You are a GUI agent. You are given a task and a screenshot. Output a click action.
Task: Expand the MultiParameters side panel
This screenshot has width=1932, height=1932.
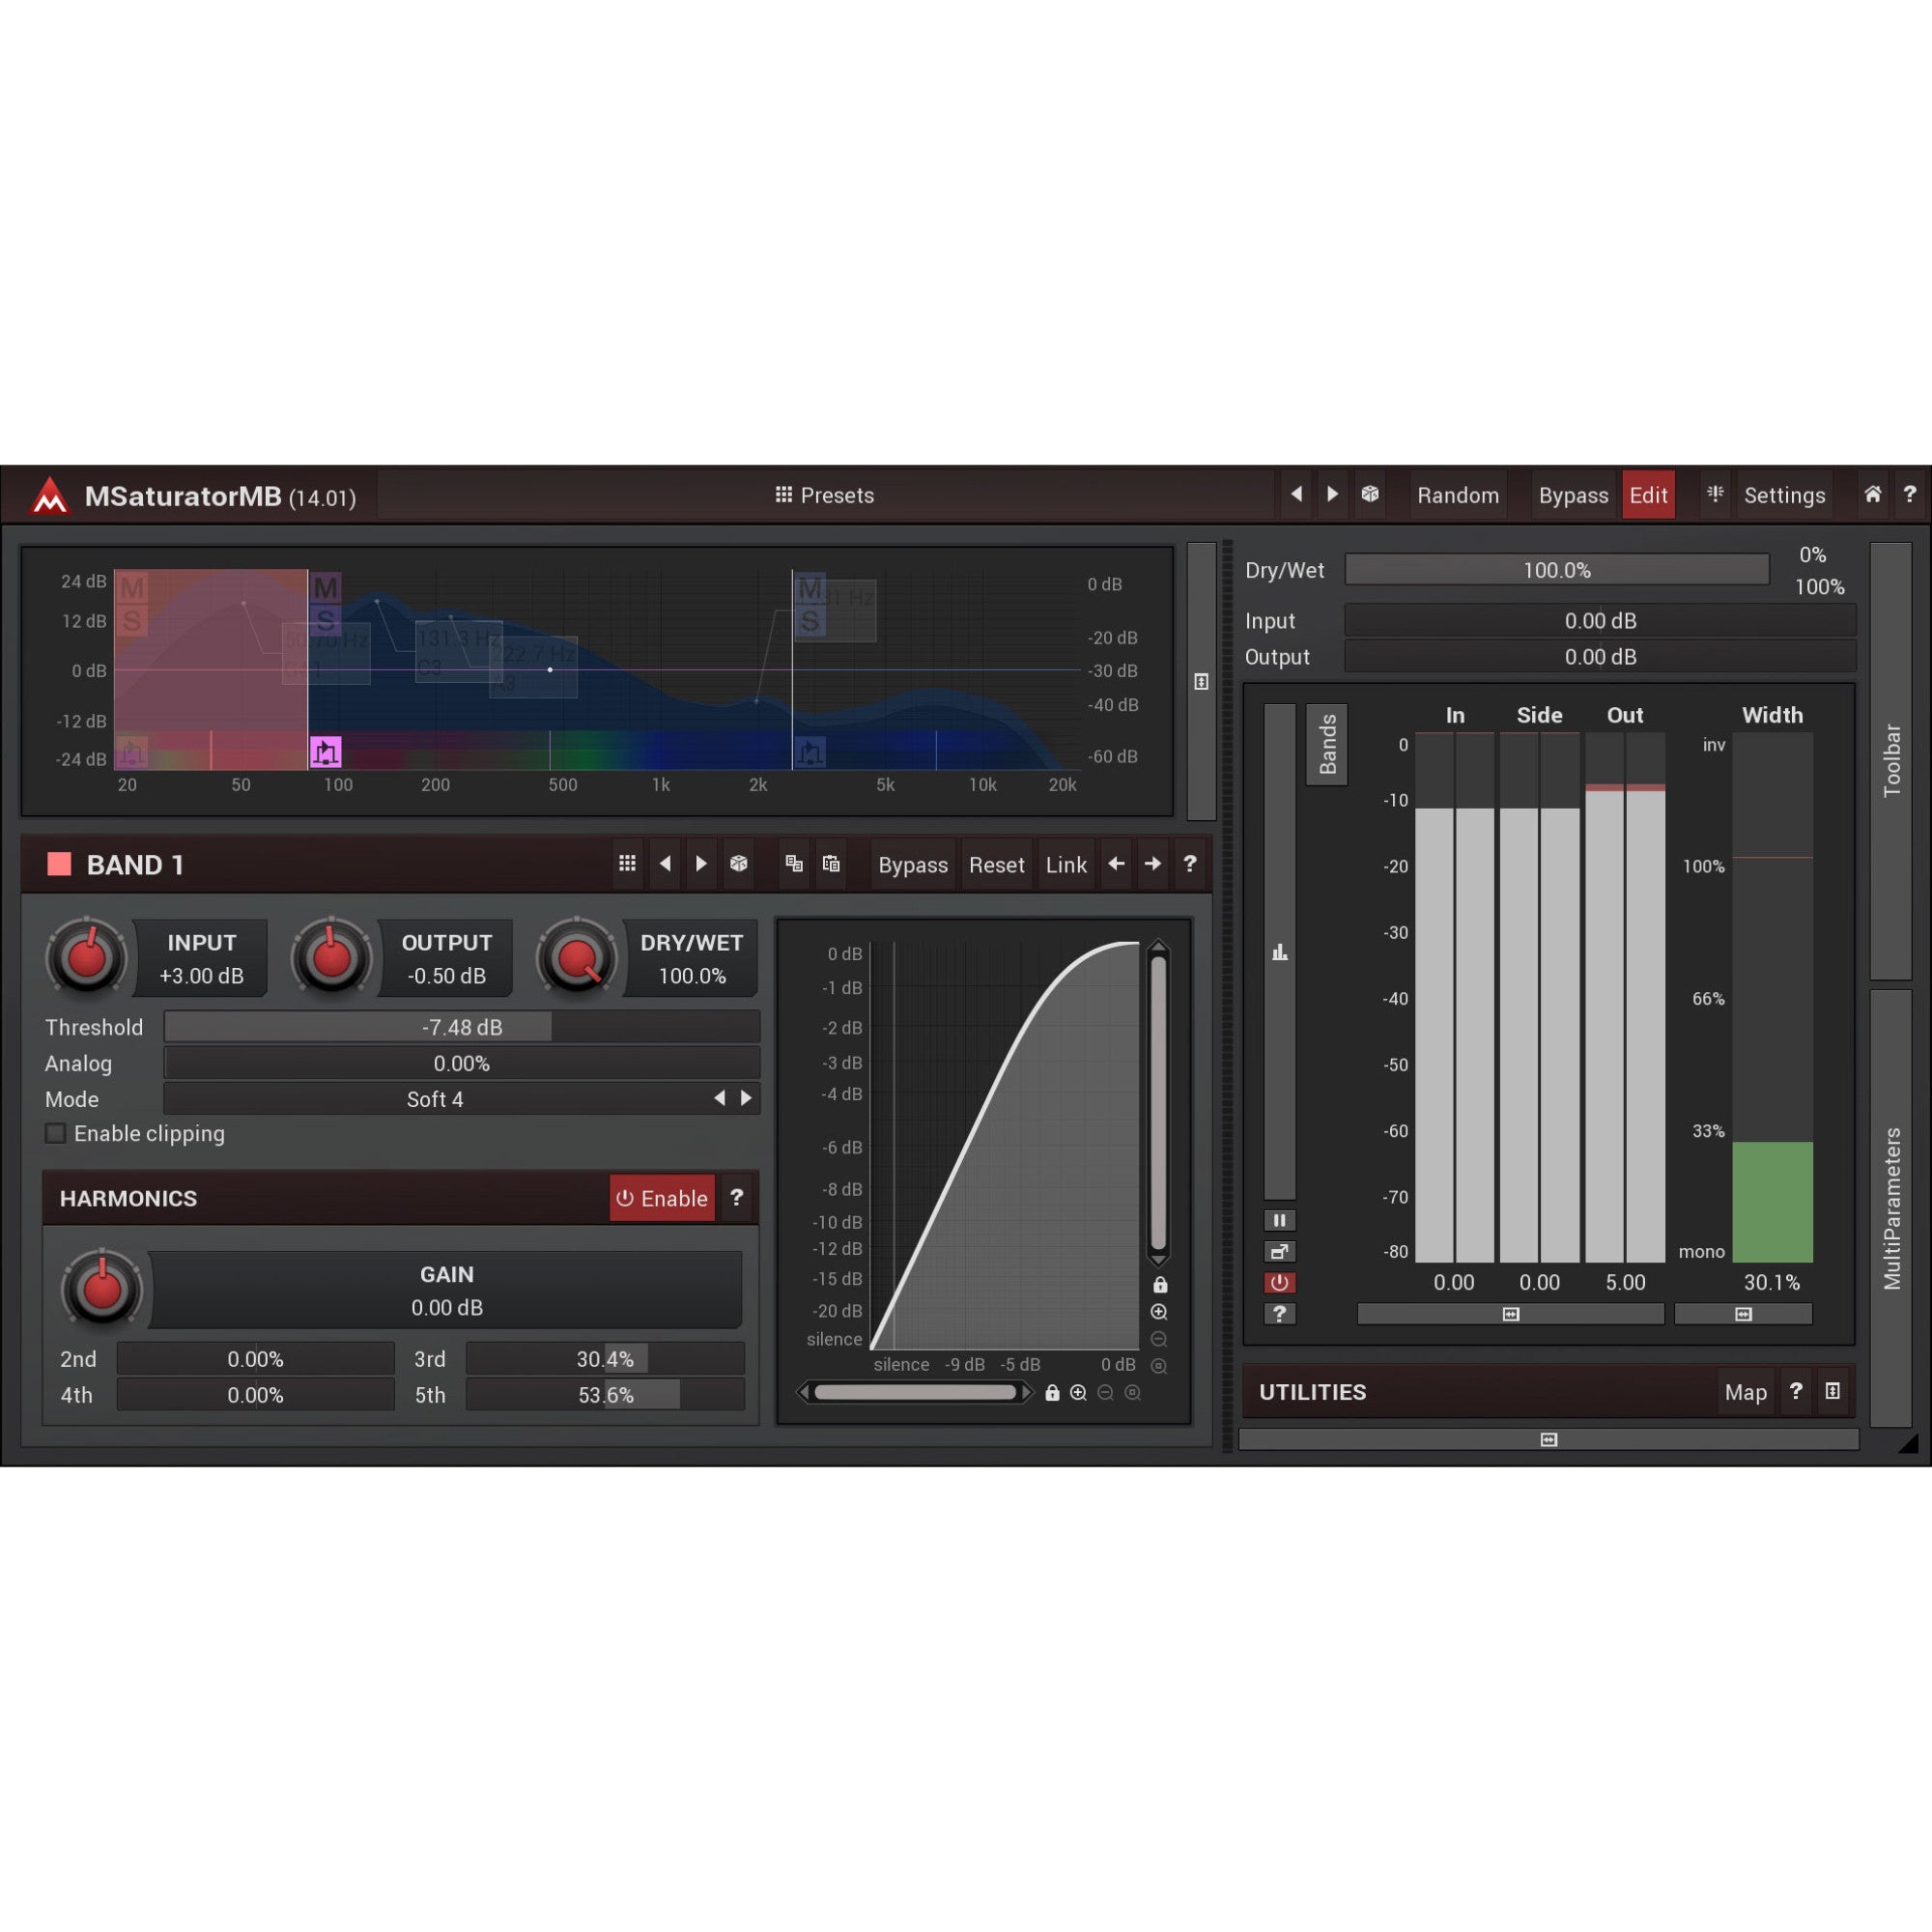1891,1209
